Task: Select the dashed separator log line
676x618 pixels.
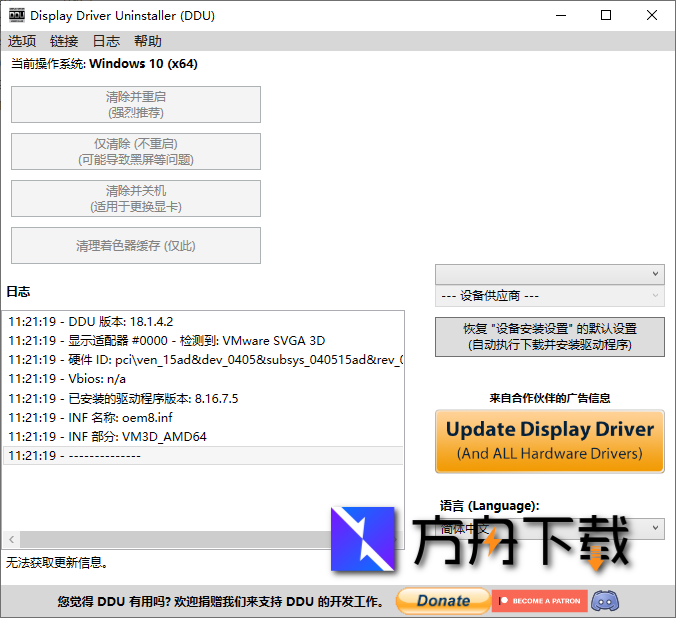Action: click(203, 455)
